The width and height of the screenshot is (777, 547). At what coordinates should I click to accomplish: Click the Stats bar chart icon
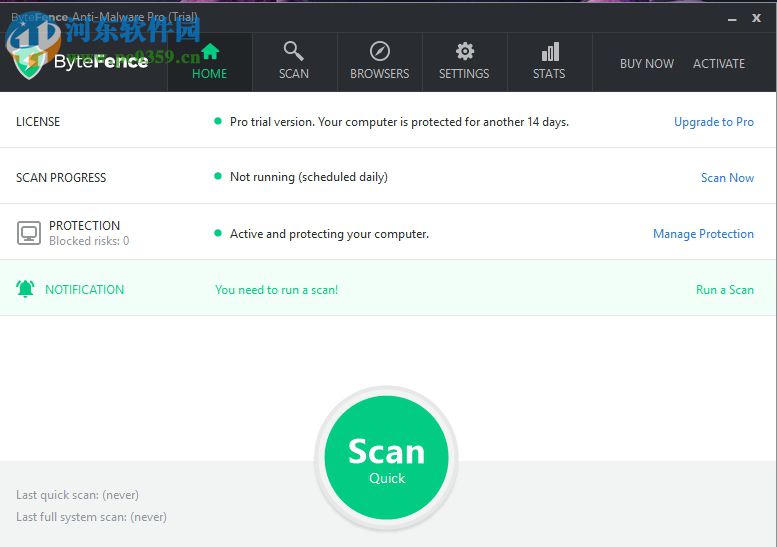click(550, 52)
